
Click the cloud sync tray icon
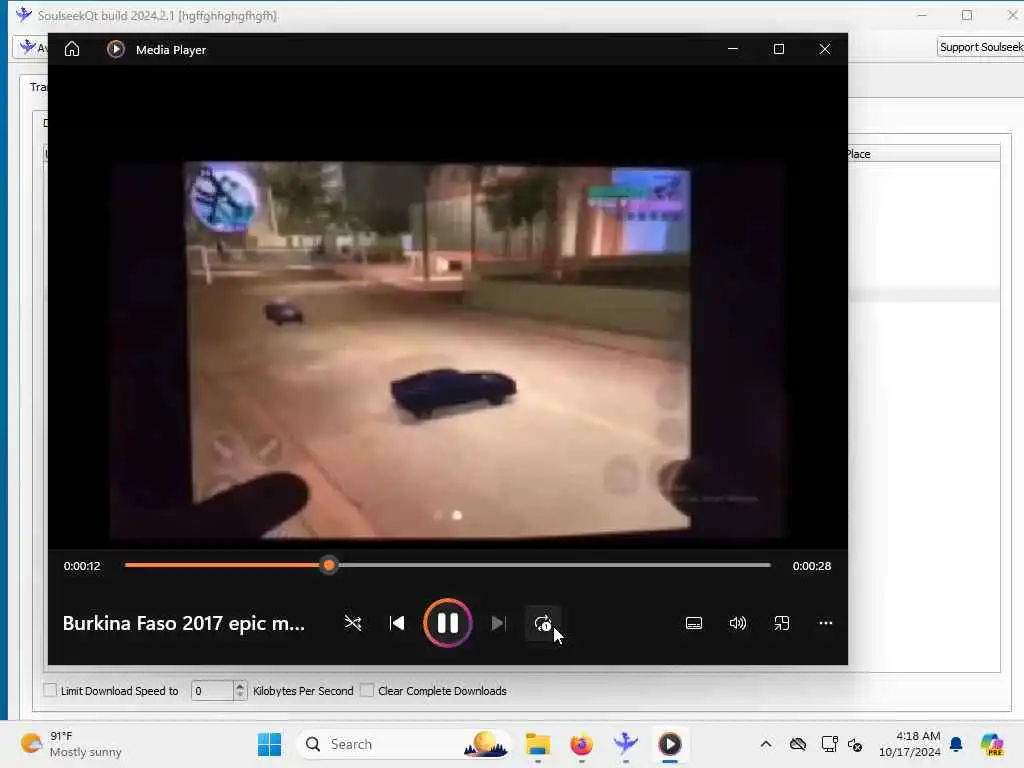pos(797,744)
